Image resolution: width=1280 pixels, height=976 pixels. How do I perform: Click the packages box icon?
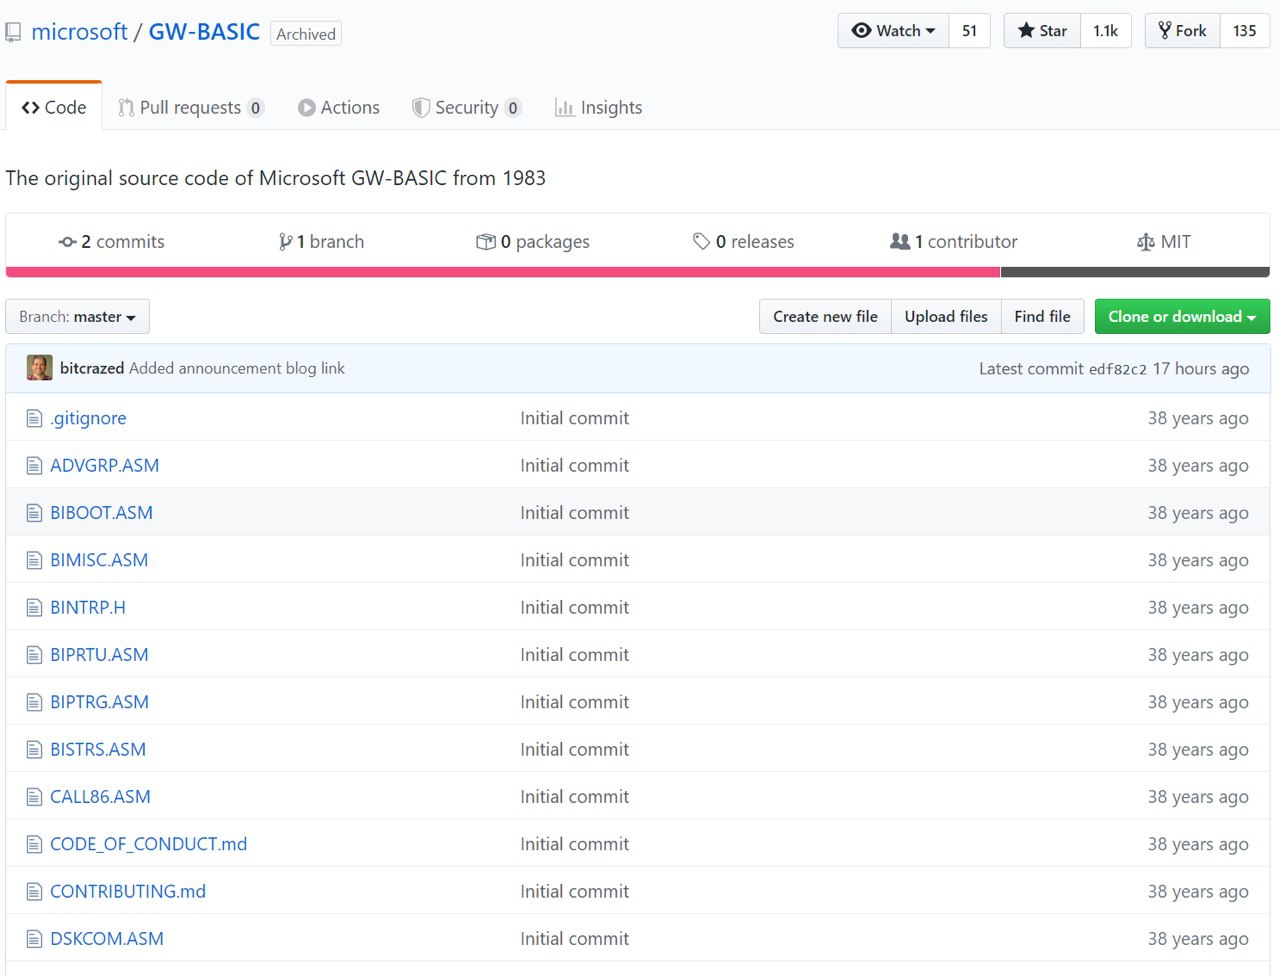486,242
